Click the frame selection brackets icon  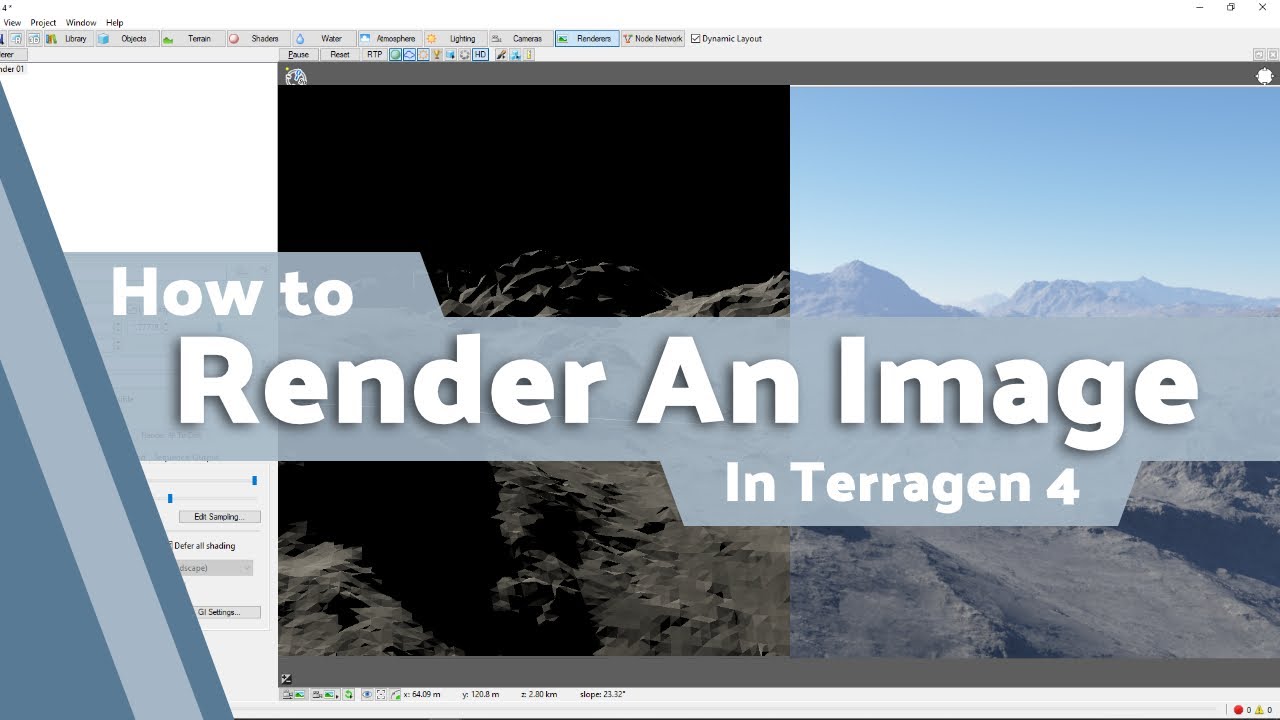coord(381,694)
